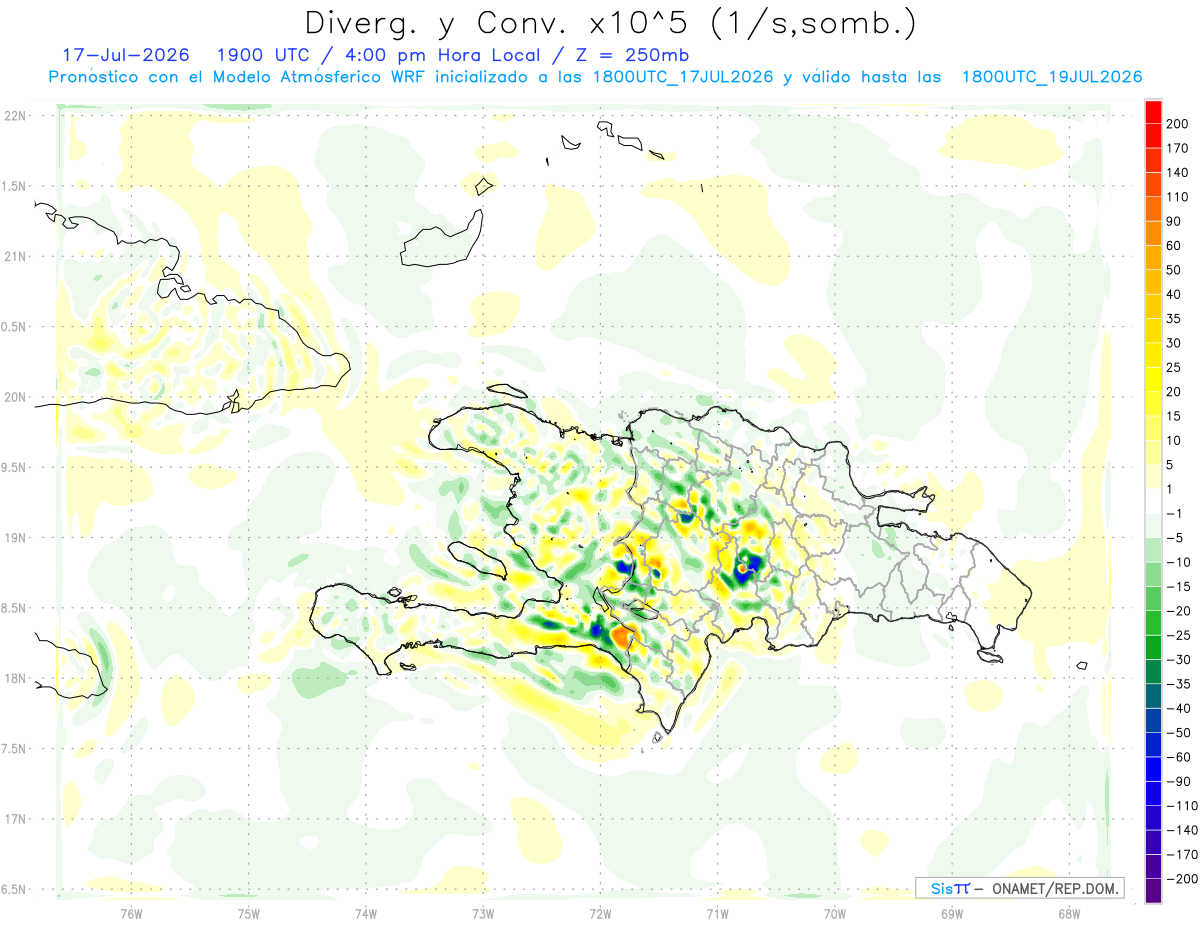This screenshot has height=927, width=1200.
Task: Click the '71W' longitude label
Action: 717,915
